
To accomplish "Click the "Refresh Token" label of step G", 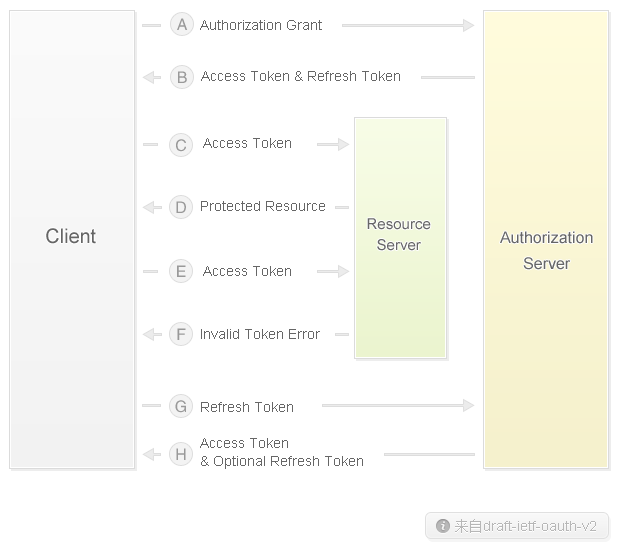I will pos(247,407).
